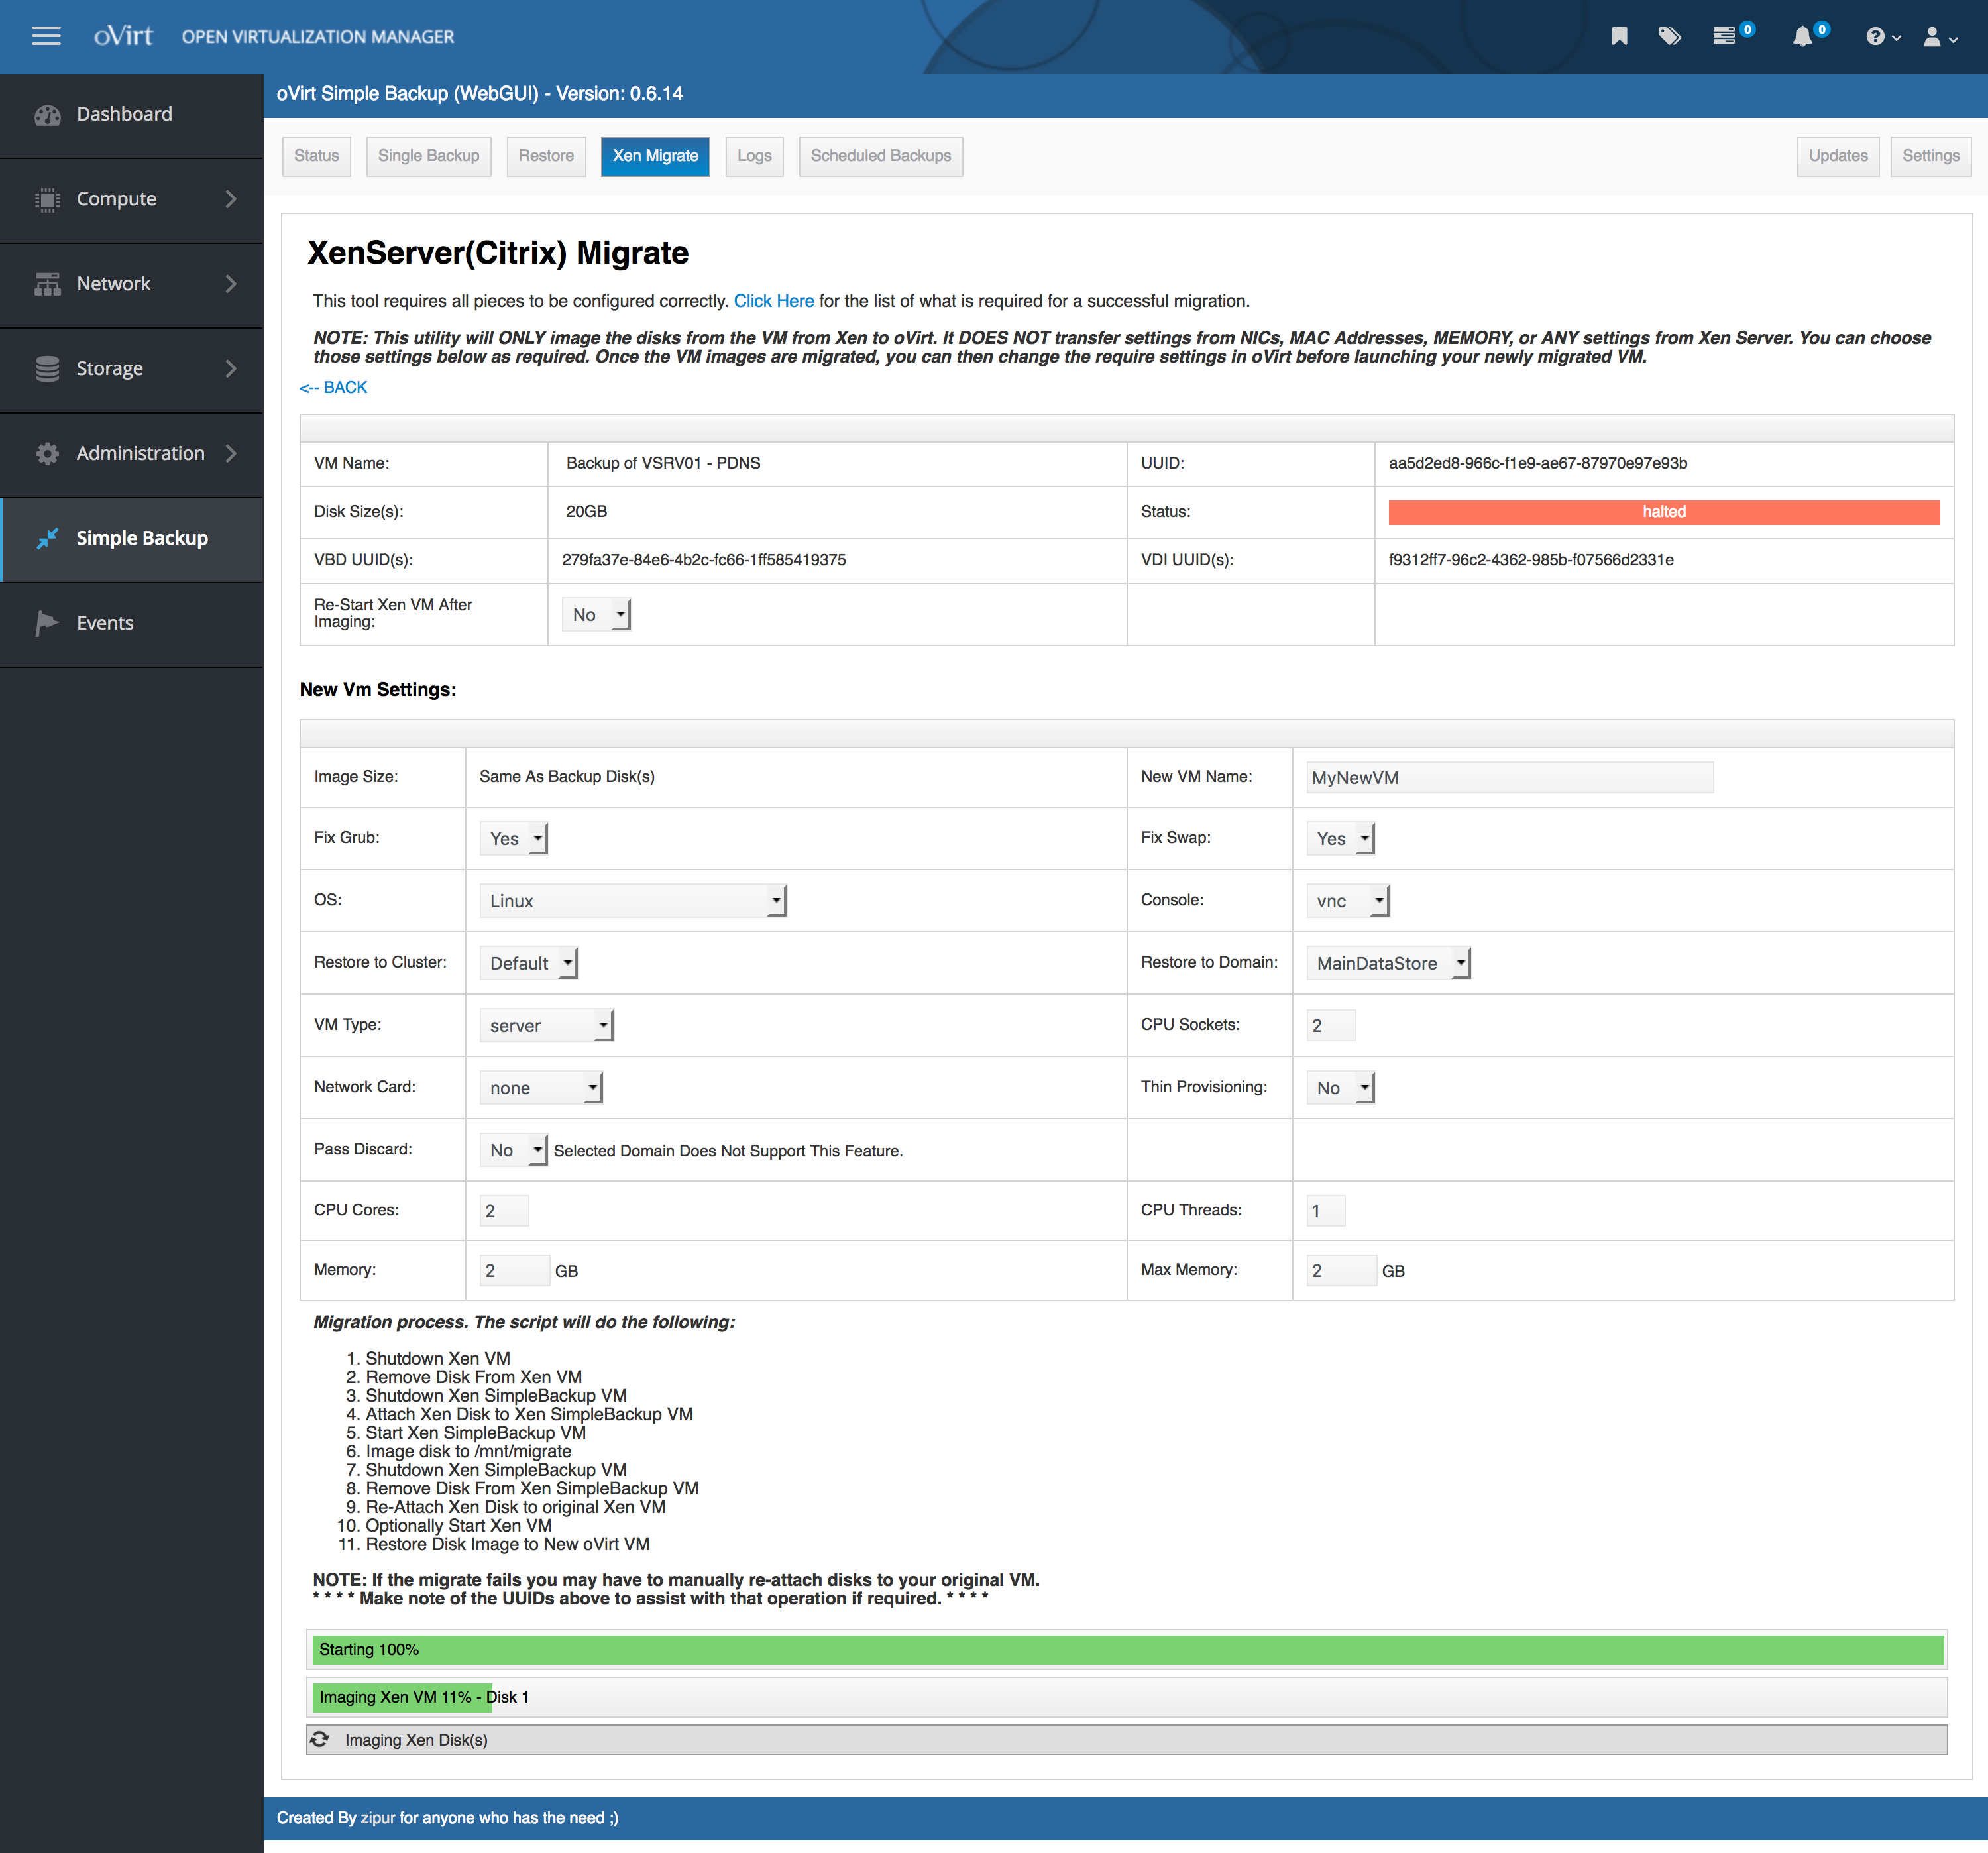Toggle the Fix Grub Yes/No selector

513,838
